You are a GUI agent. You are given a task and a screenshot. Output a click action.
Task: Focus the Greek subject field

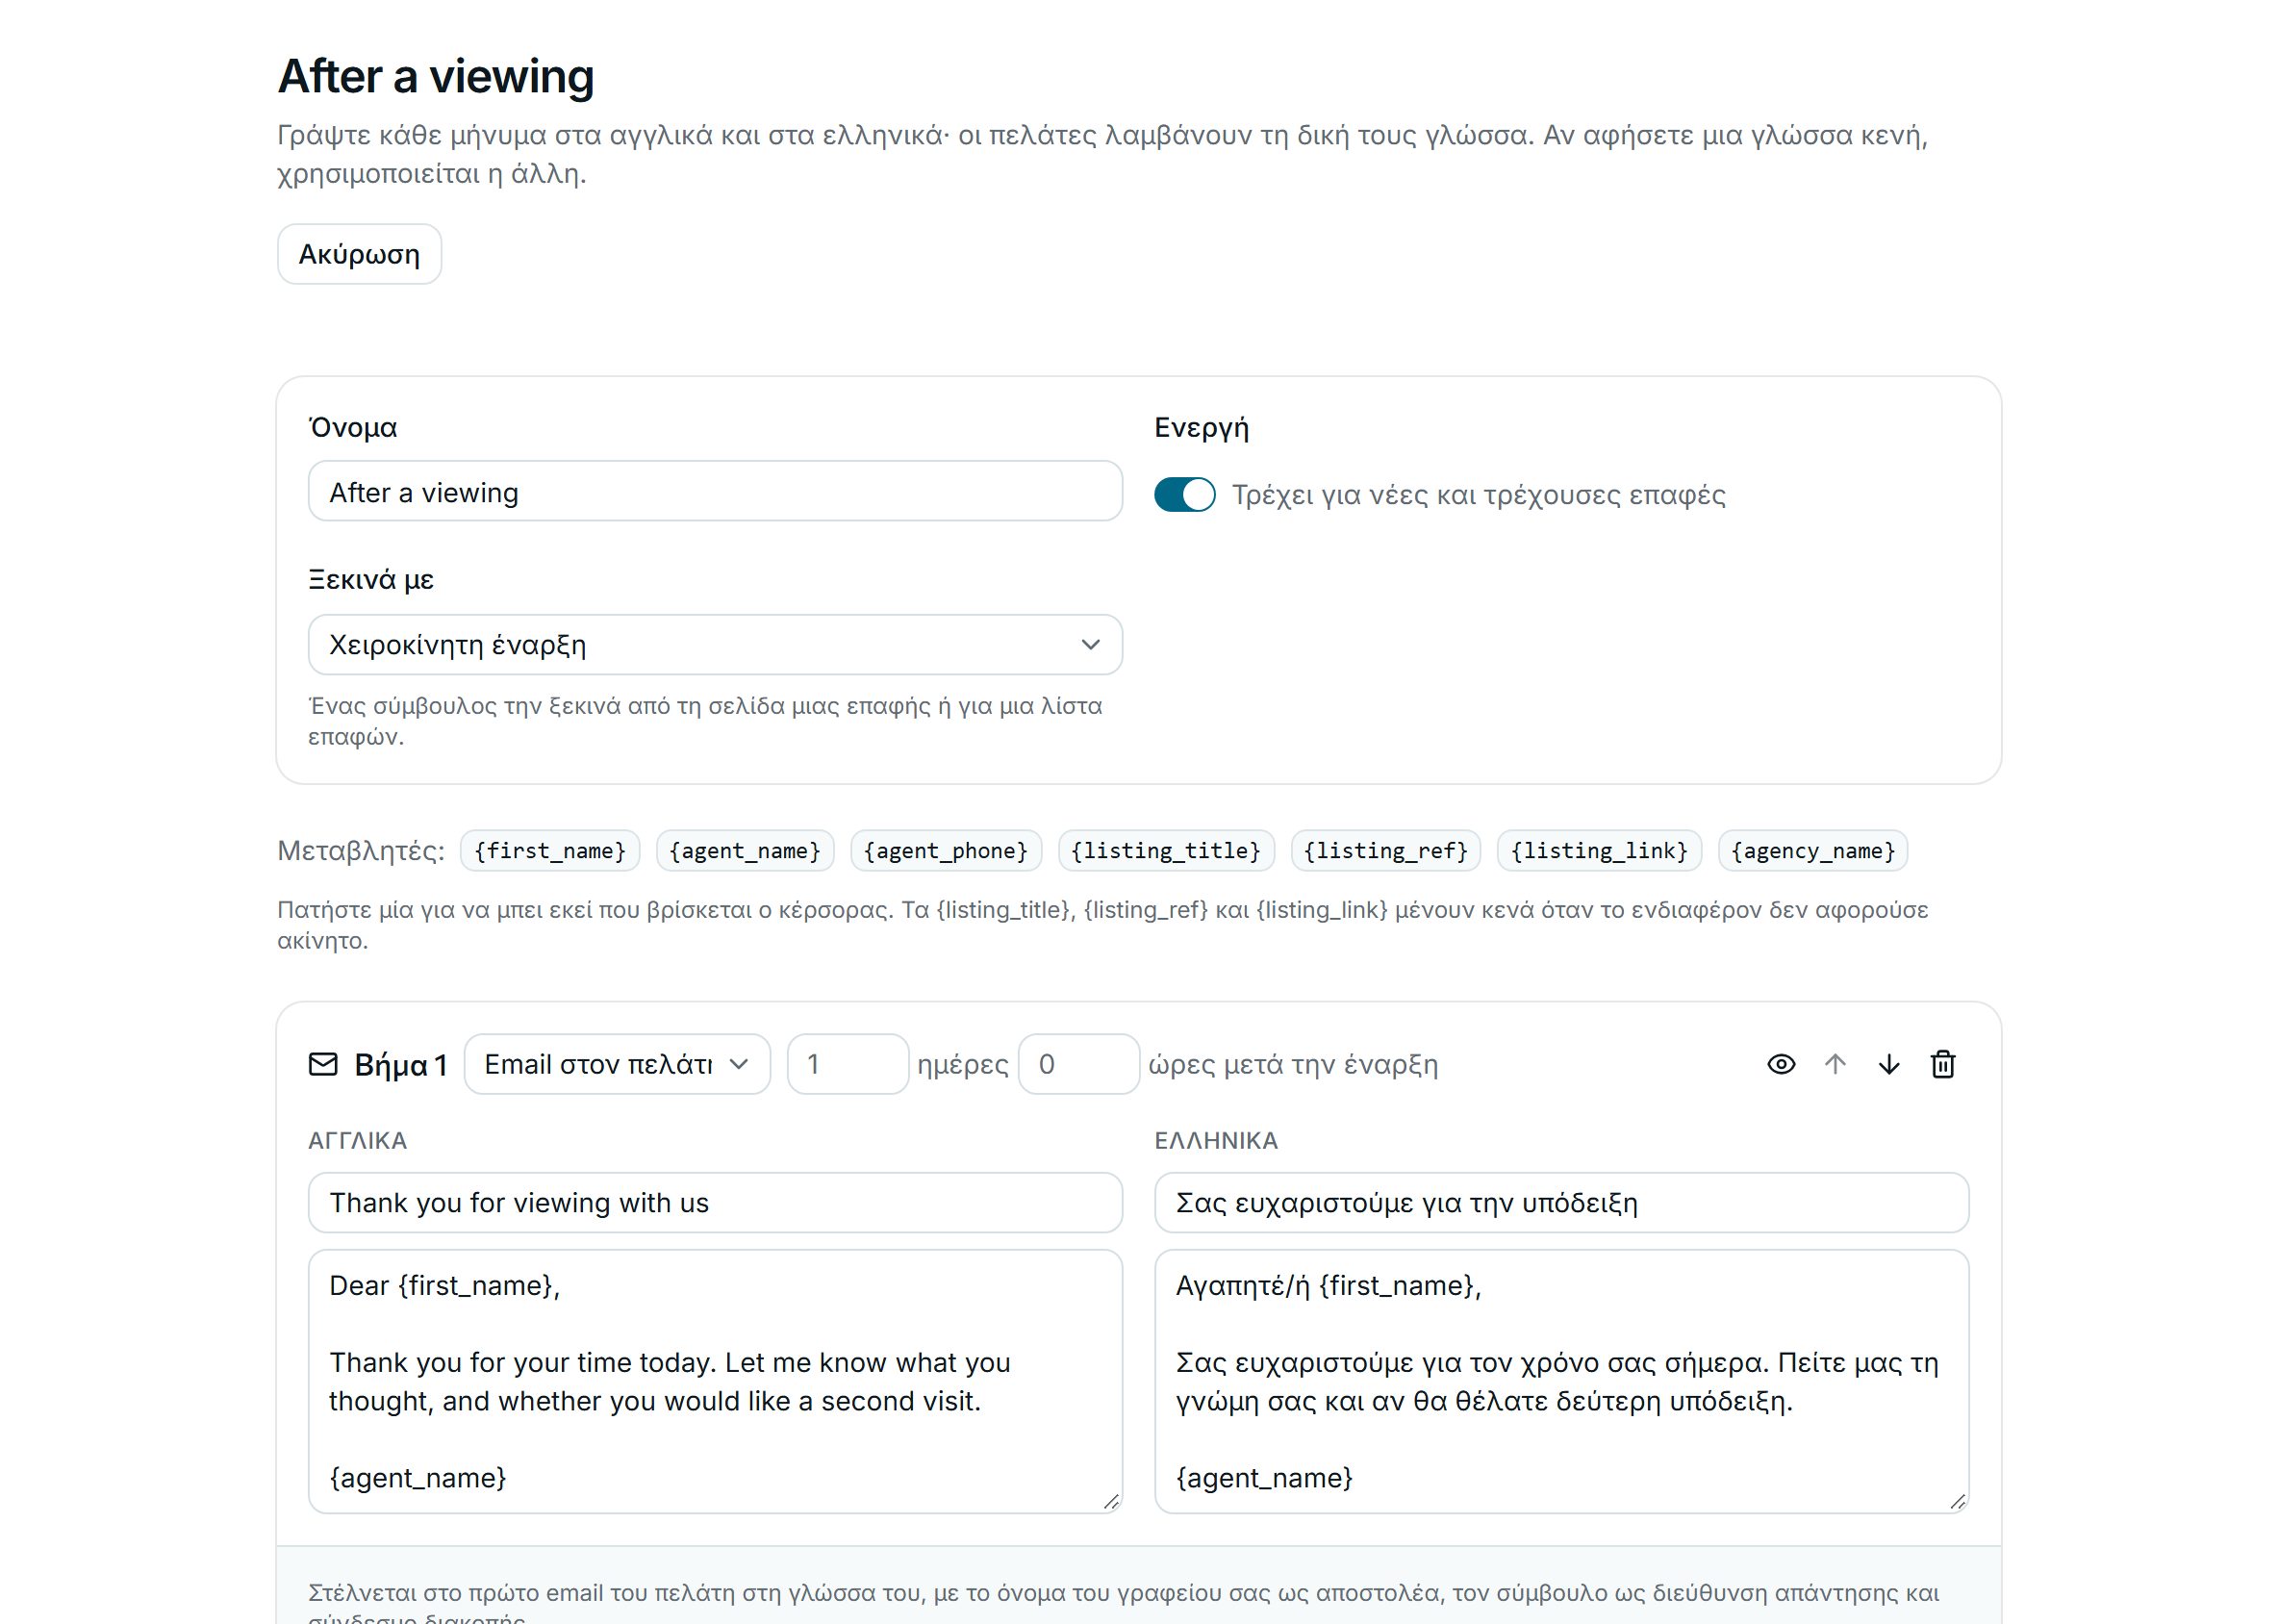[1562, 1203]
